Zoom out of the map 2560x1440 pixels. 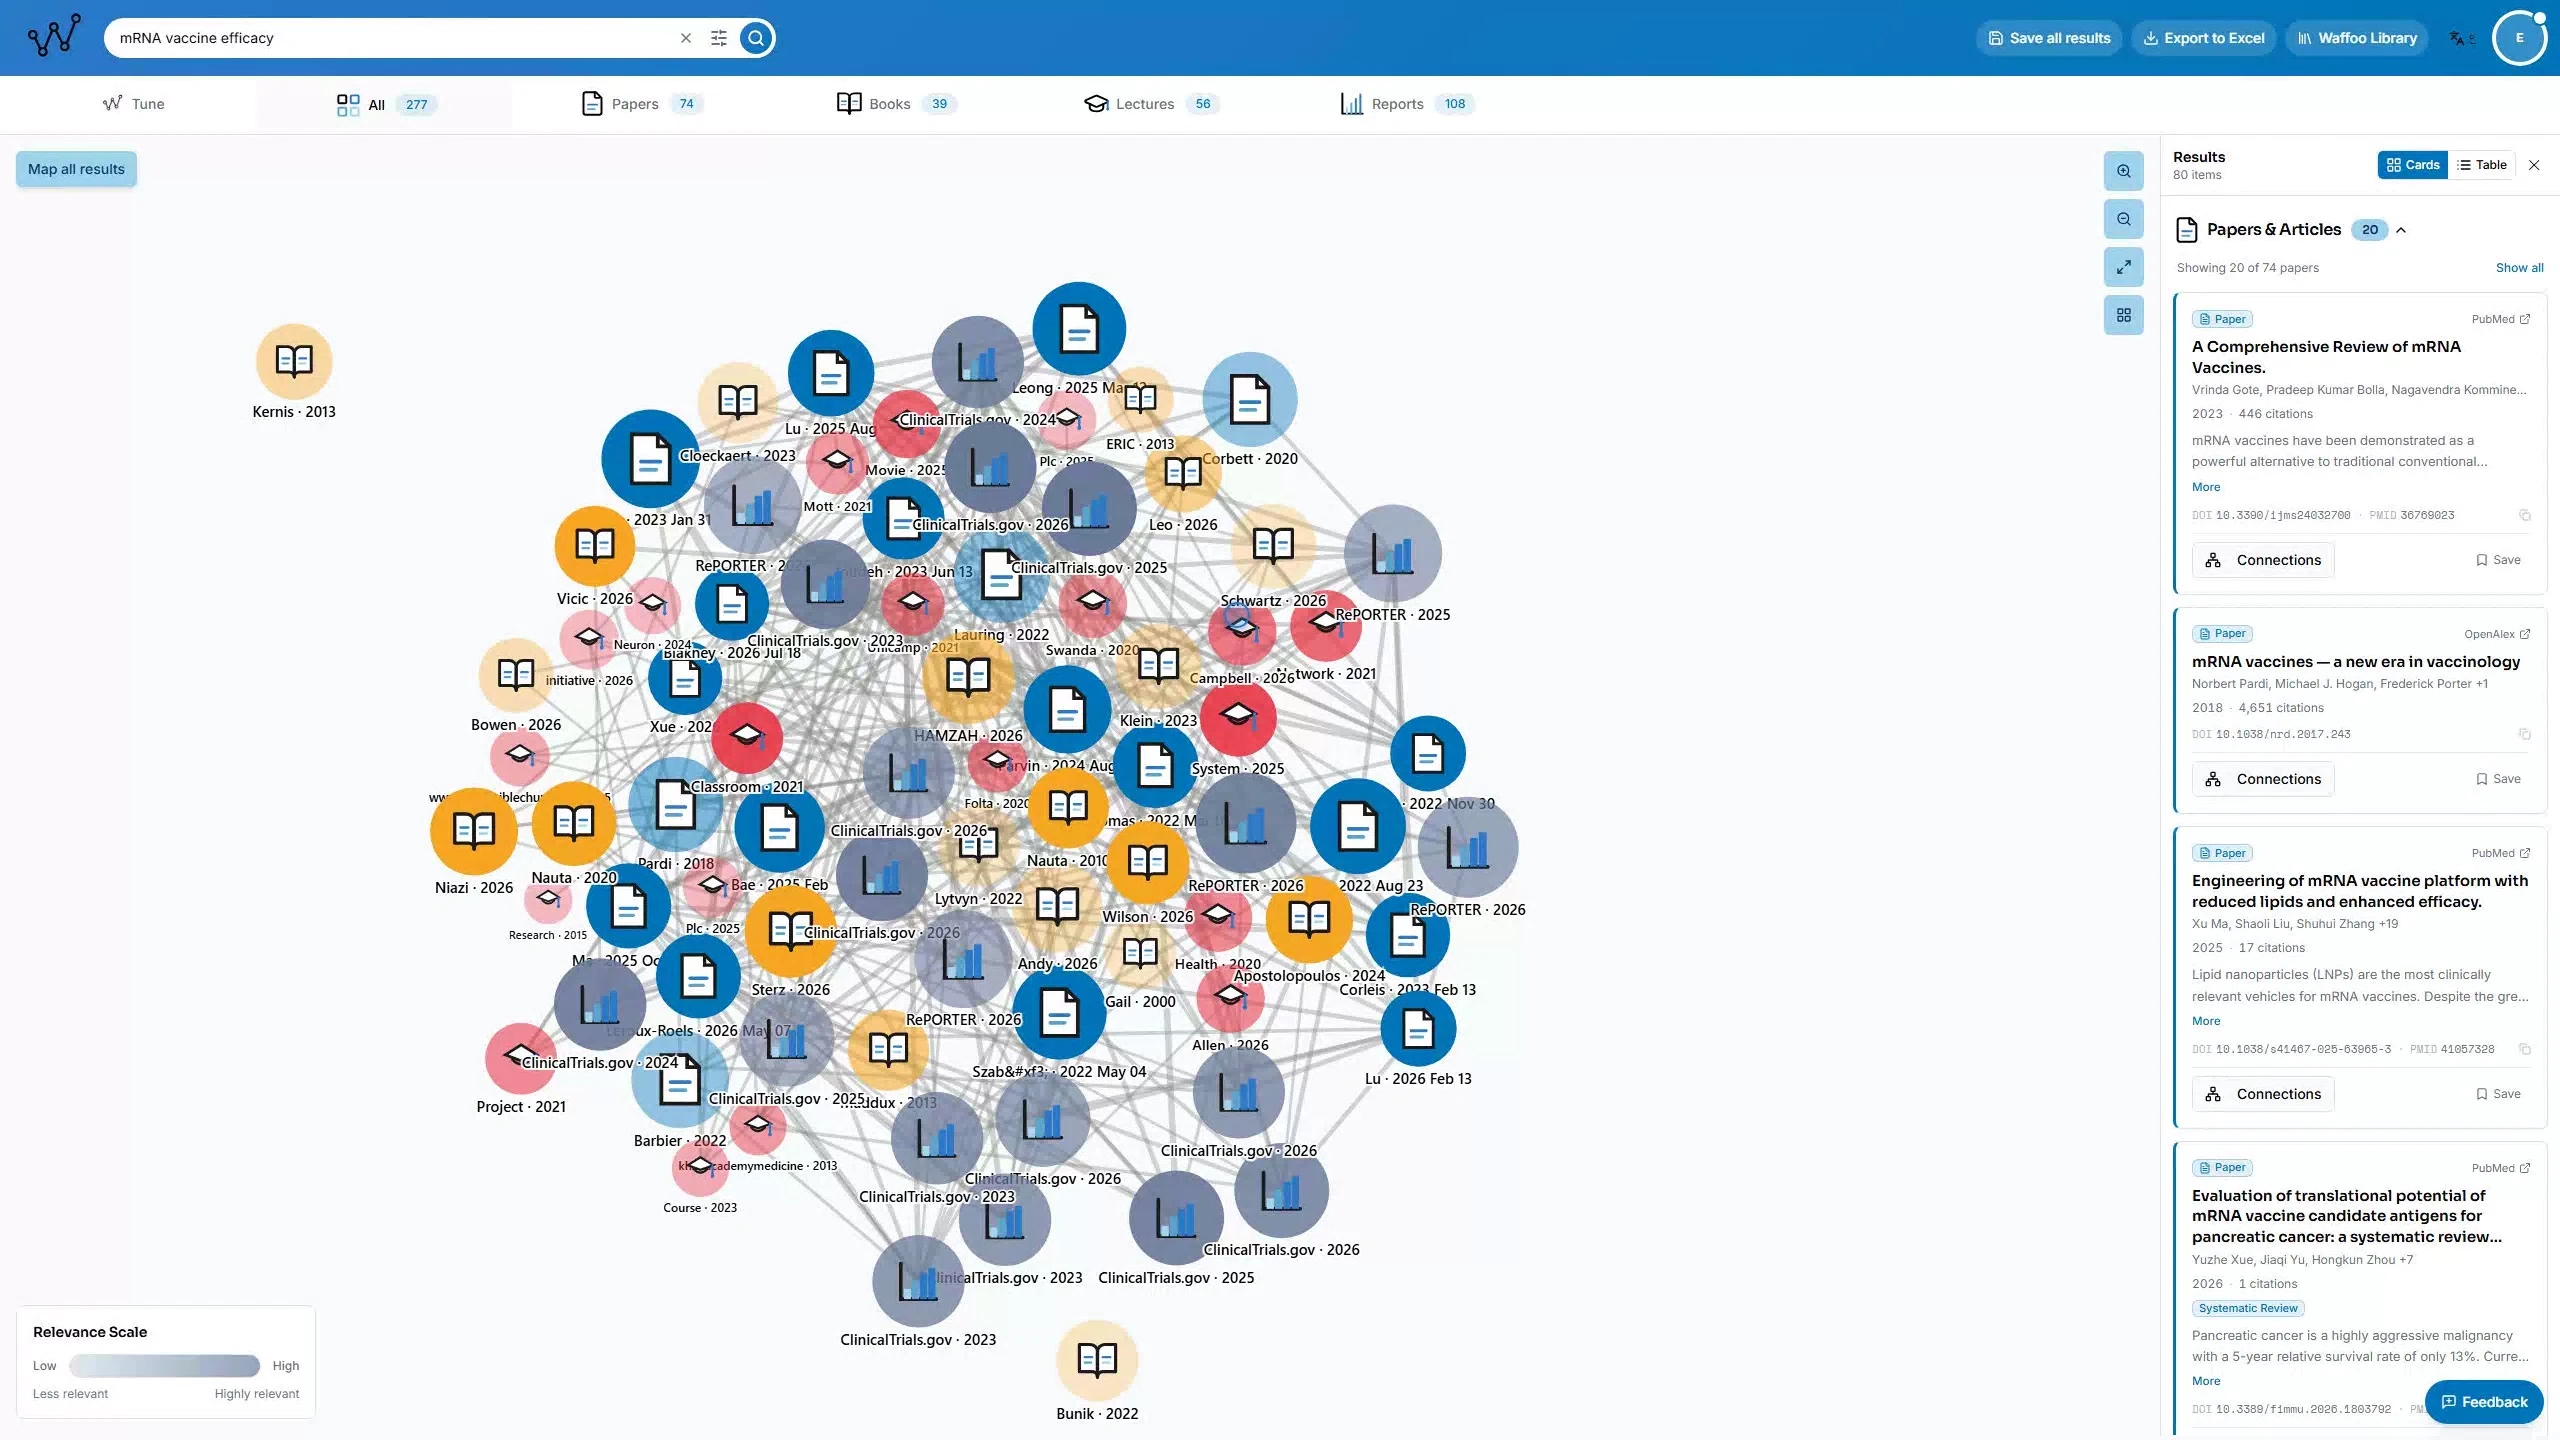[x=2124, y=219]
